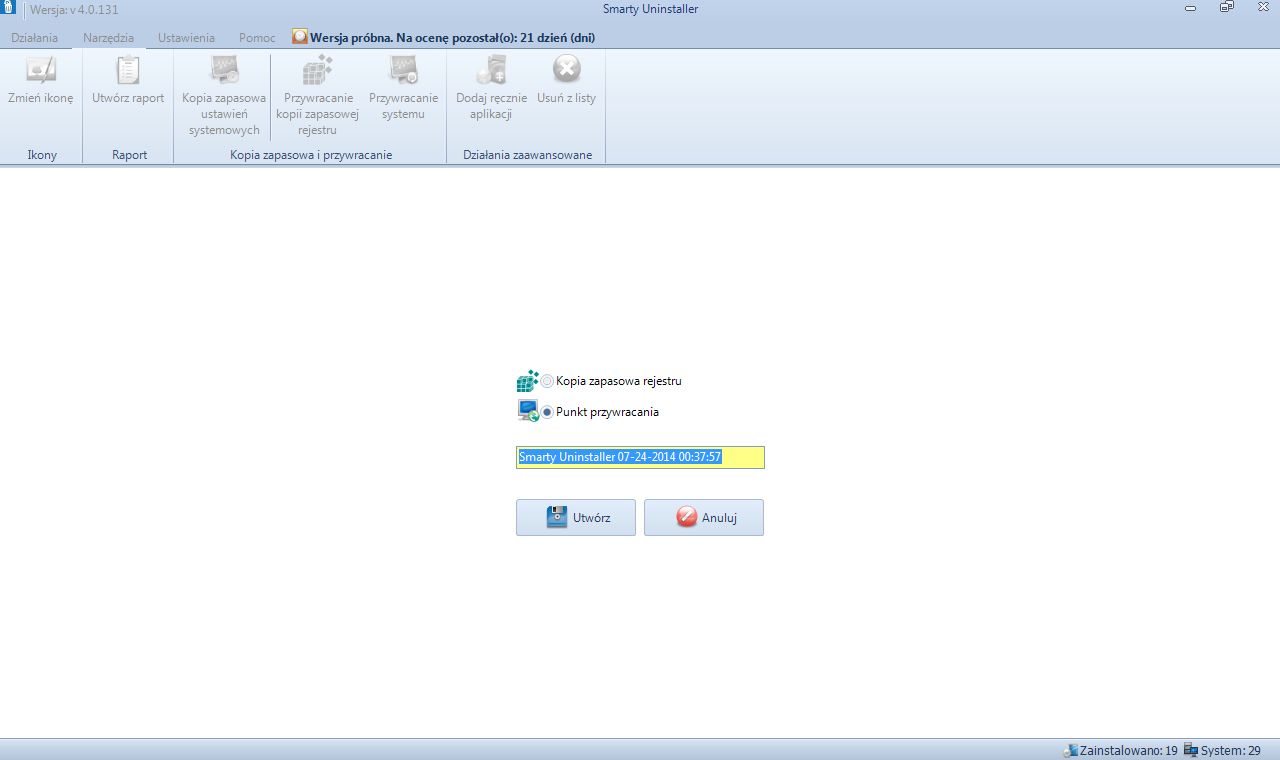Open Przywracanie kopii zapasowej rejestru
Viewport: 1280px width, 760px height.
(317, 96)
